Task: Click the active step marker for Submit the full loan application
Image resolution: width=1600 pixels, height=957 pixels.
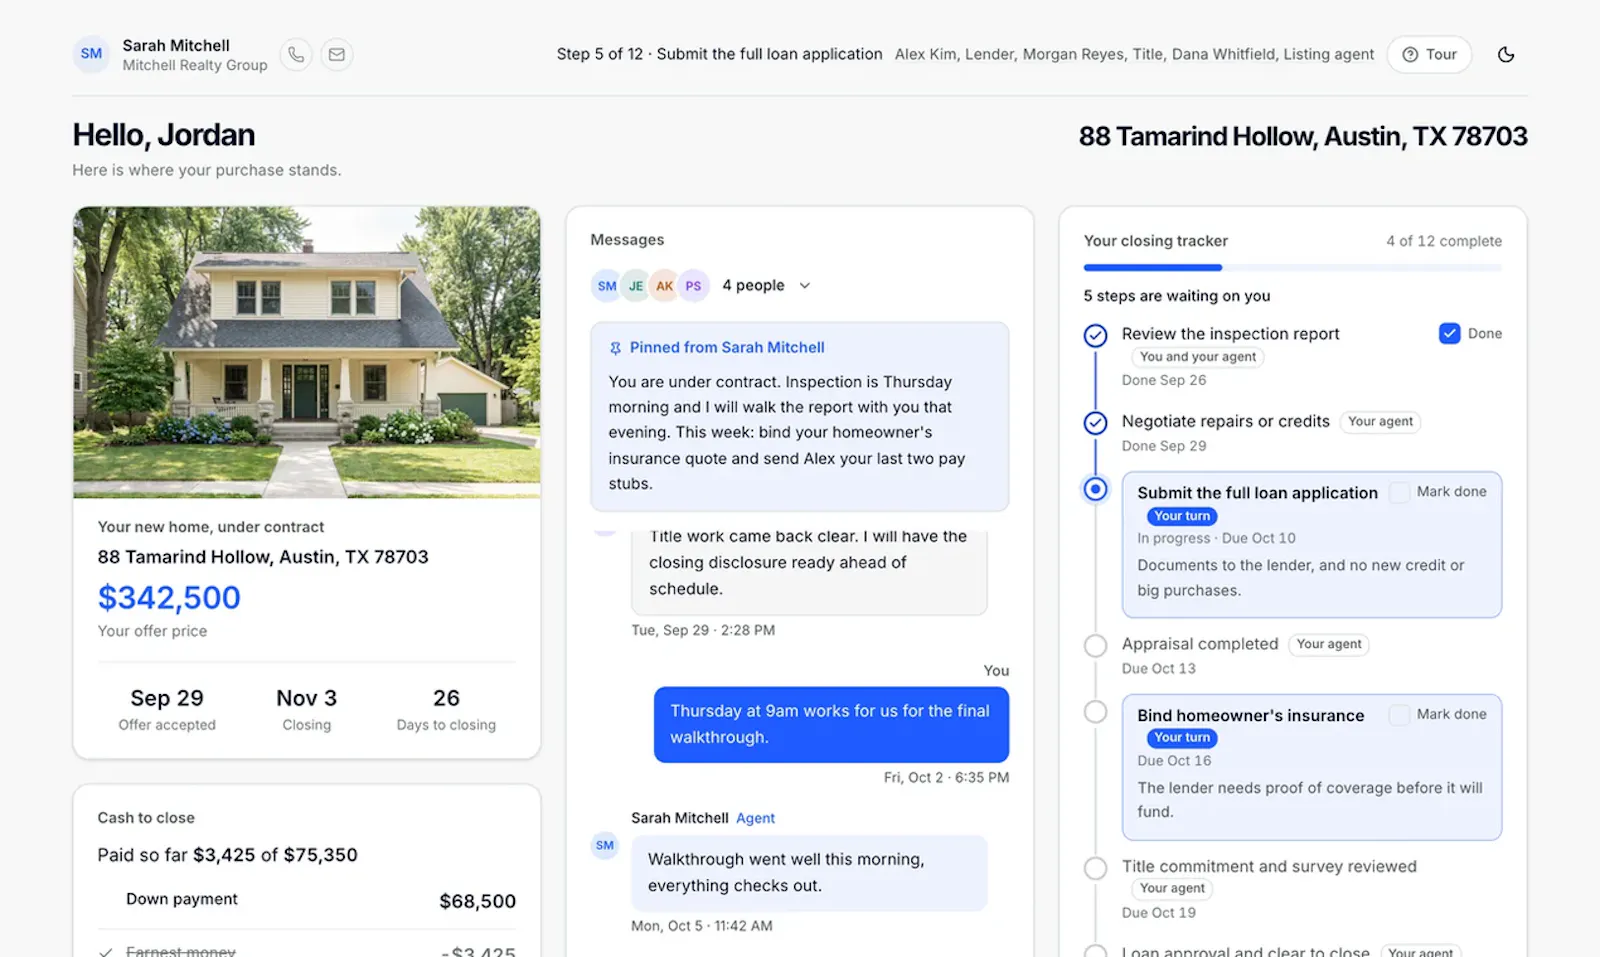Action: pyautogui.click(x=1096, y=489)
